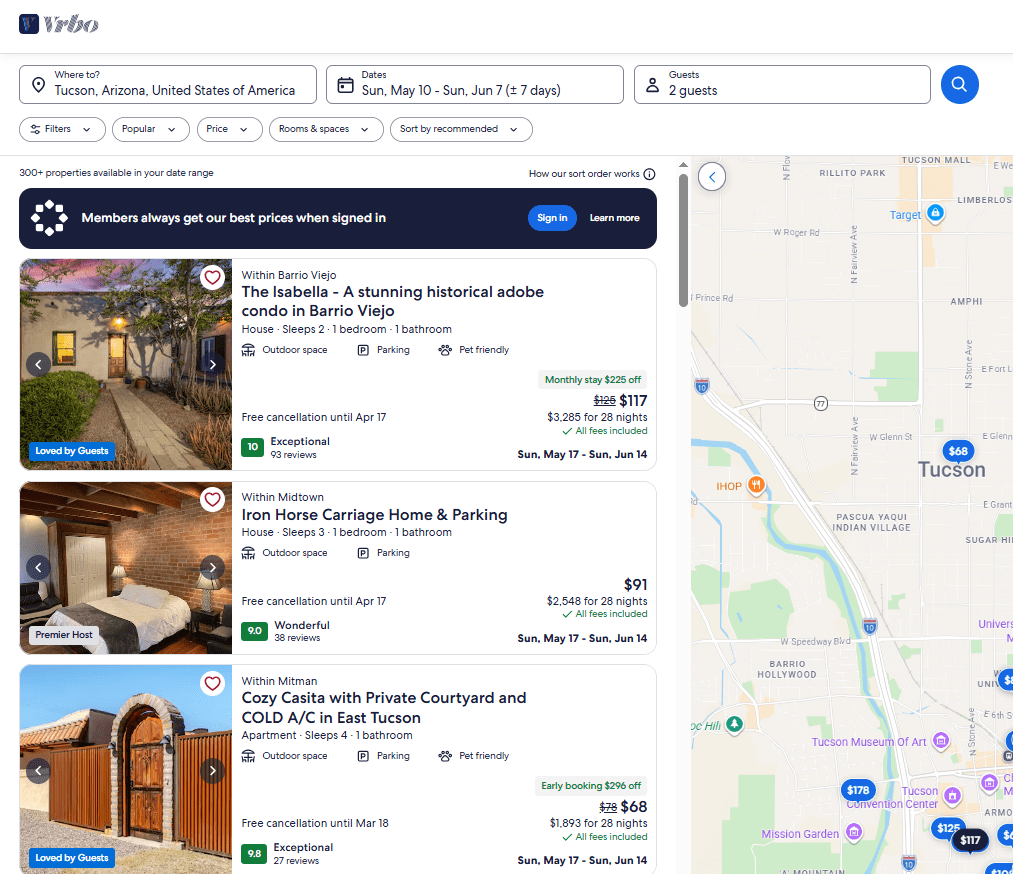Click the Where to destination field
Screen dimensions: 1013x874
[x=168, y=84]
